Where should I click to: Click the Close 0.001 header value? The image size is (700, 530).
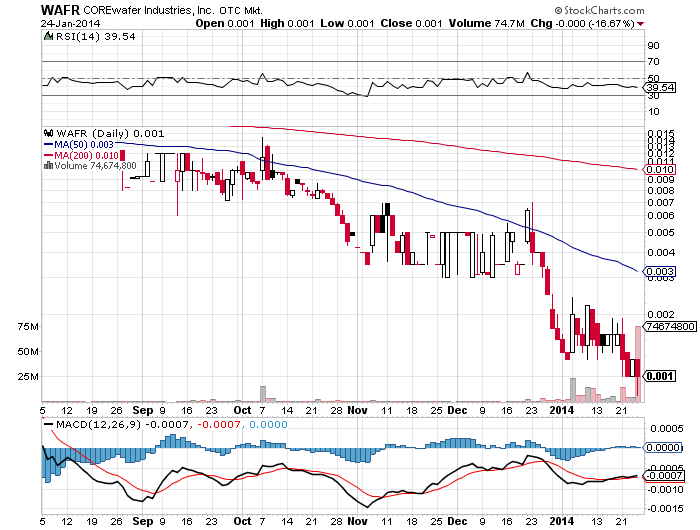tap(411, 24)
